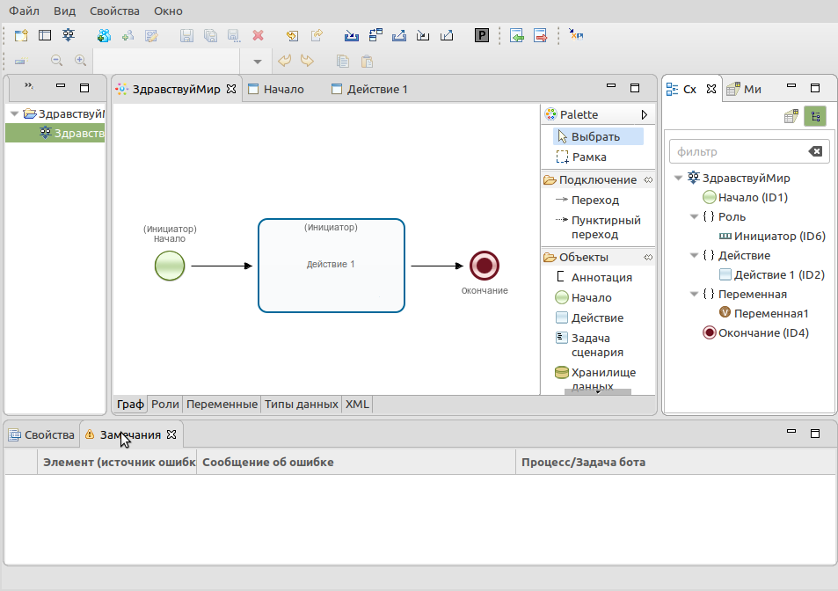Screen dimensions: 838x591
Task: Switch to the Роли tab
Action: pos(165,405)
